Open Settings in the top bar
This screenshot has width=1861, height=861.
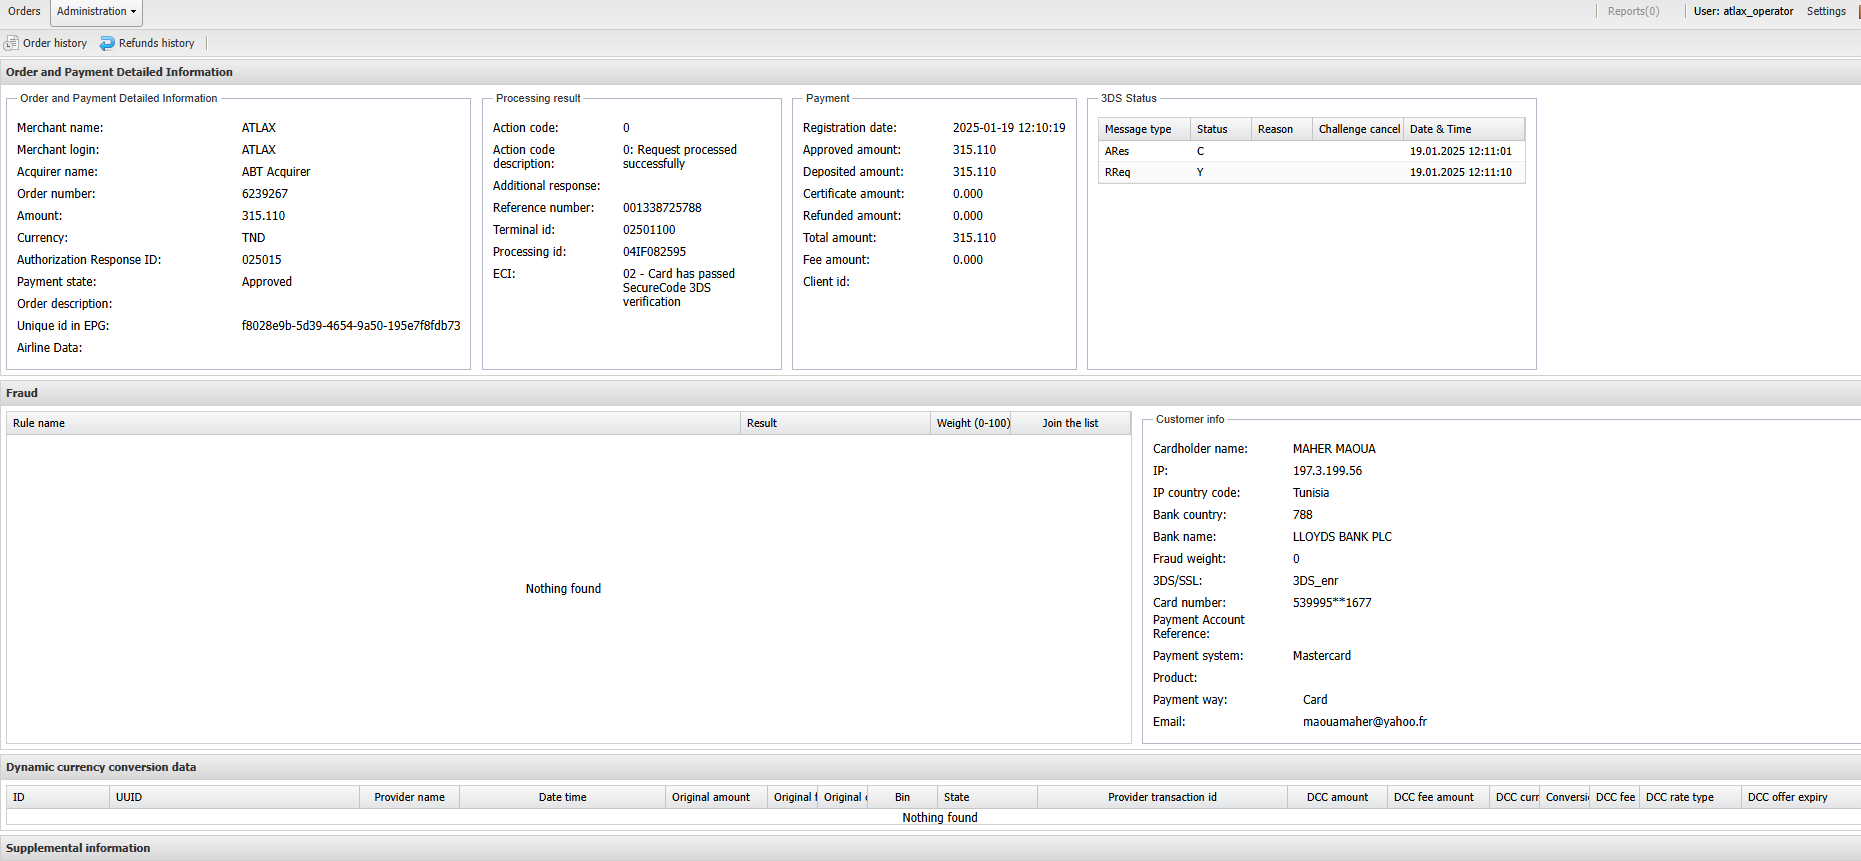click(1825, 12)
